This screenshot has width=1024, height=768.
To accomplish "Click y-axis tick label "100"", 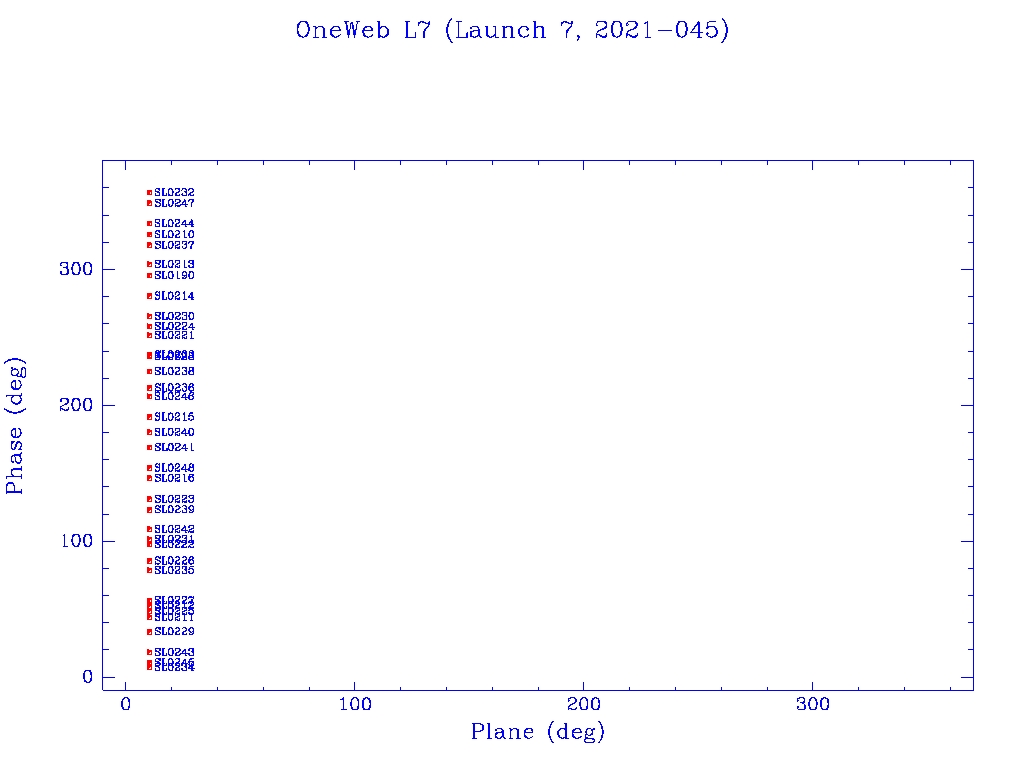I will 76,541.
